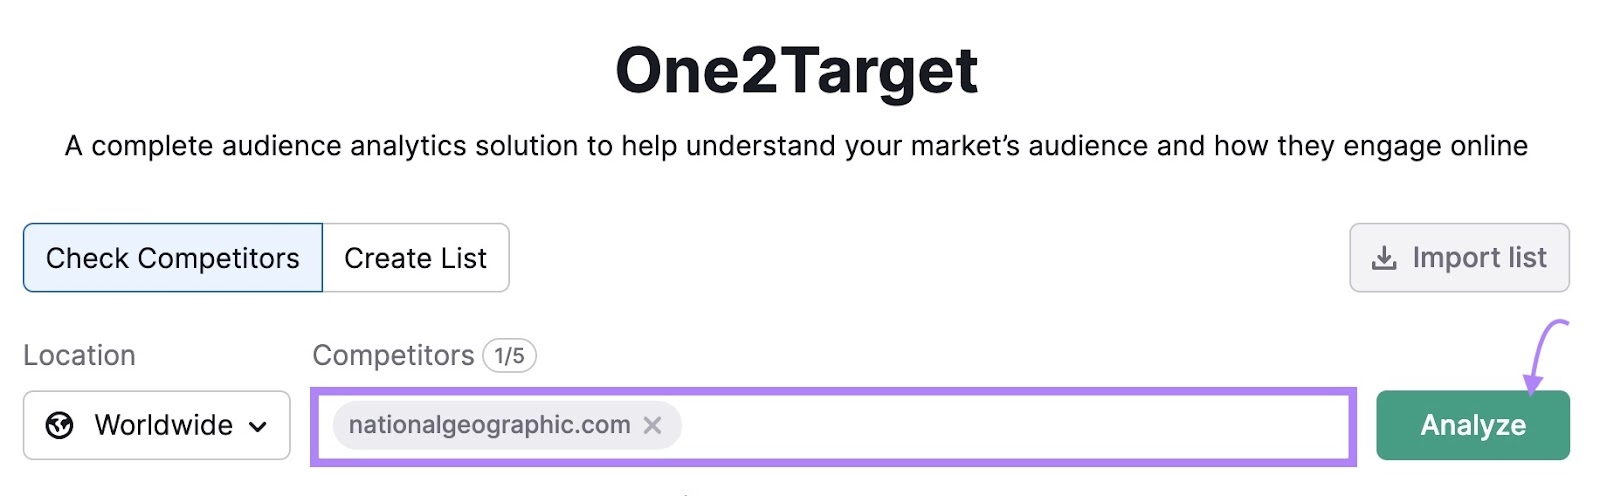Click the Location field label

pyautogui.click(x=79, y=356)
